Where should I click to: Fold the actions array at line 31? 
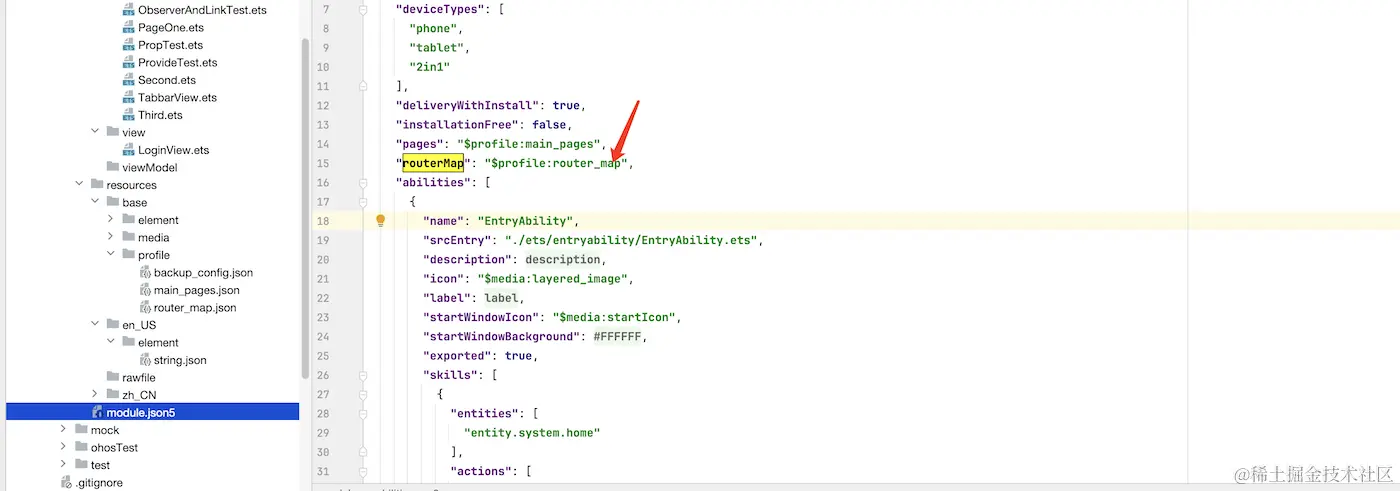(362, 471)
